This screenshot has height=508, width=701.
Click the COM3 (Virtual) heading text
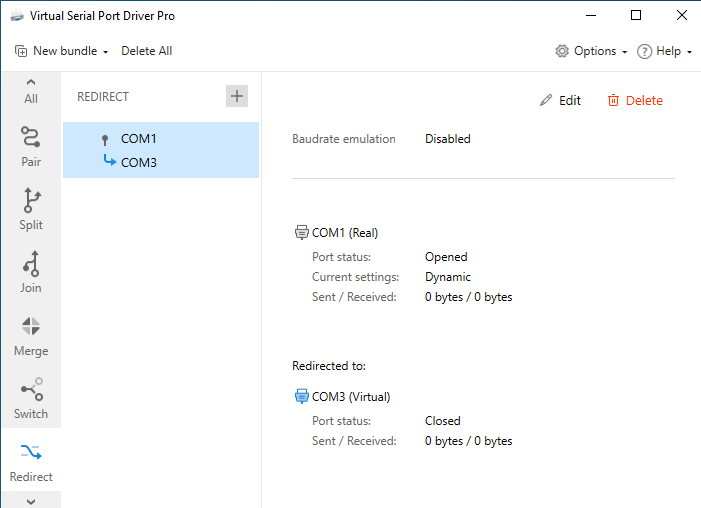tap(351, 397)
